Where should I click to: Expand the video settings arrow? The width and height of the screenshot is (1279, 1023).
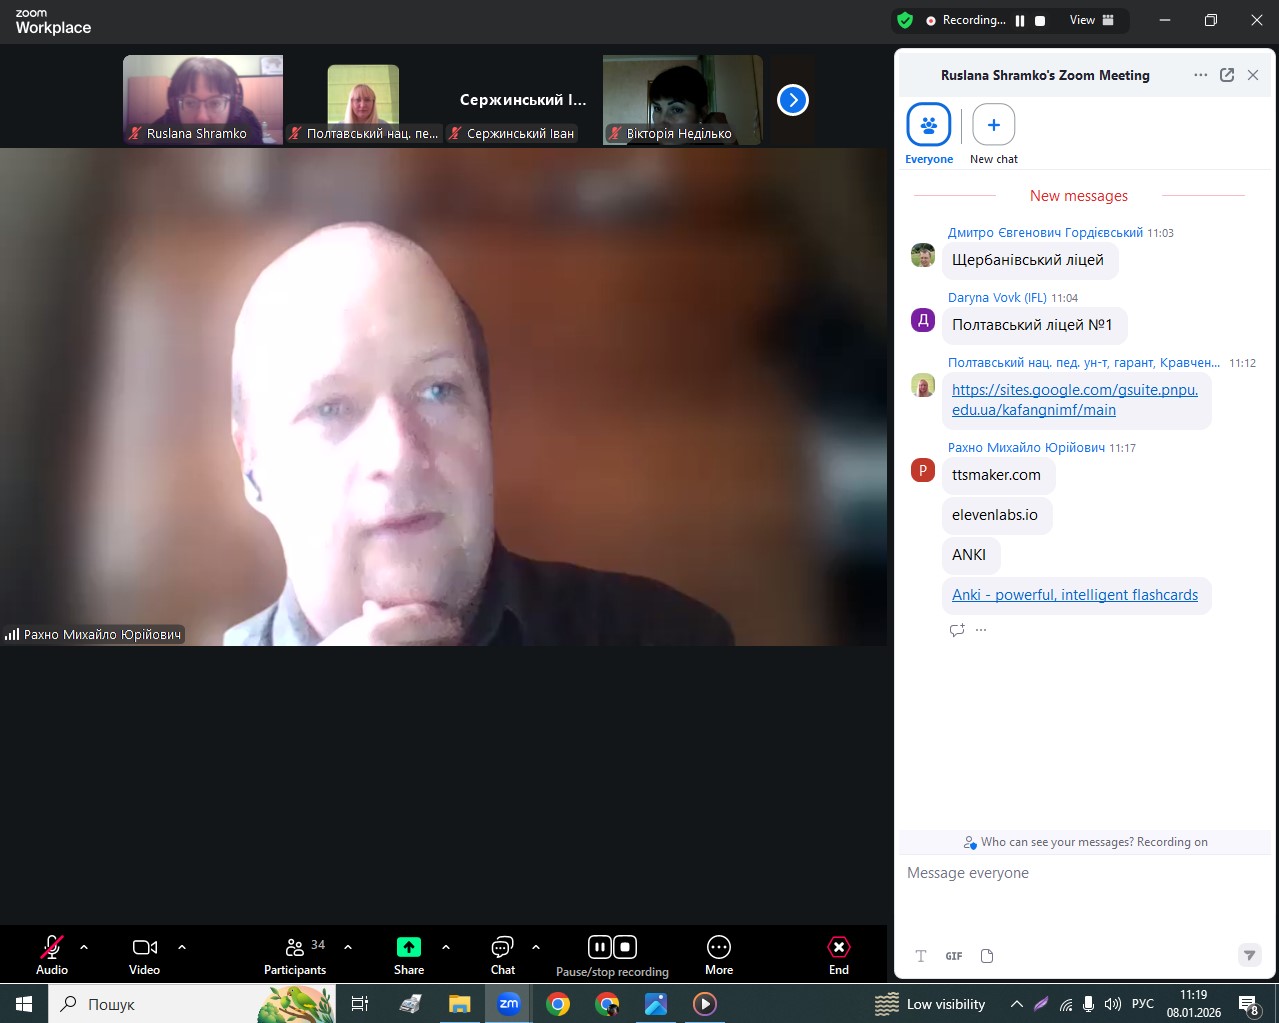[182, 947]
